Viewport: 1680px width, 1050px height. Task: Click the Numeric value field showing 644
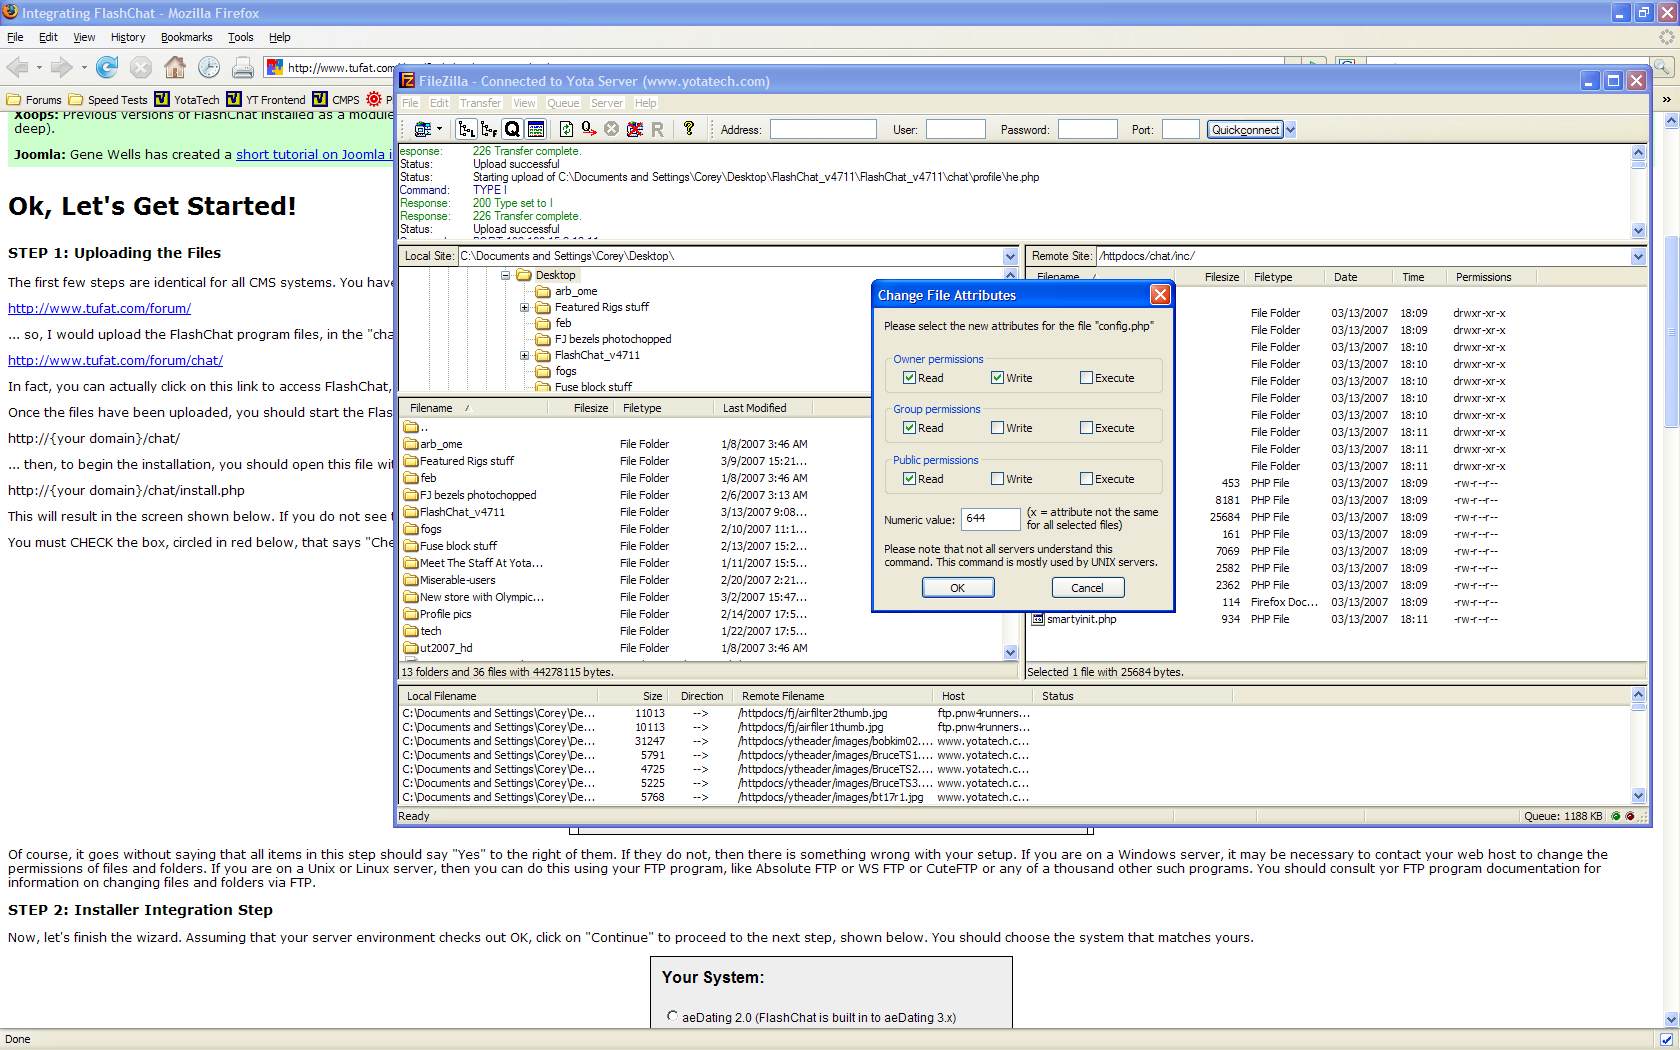coord(990,518)
